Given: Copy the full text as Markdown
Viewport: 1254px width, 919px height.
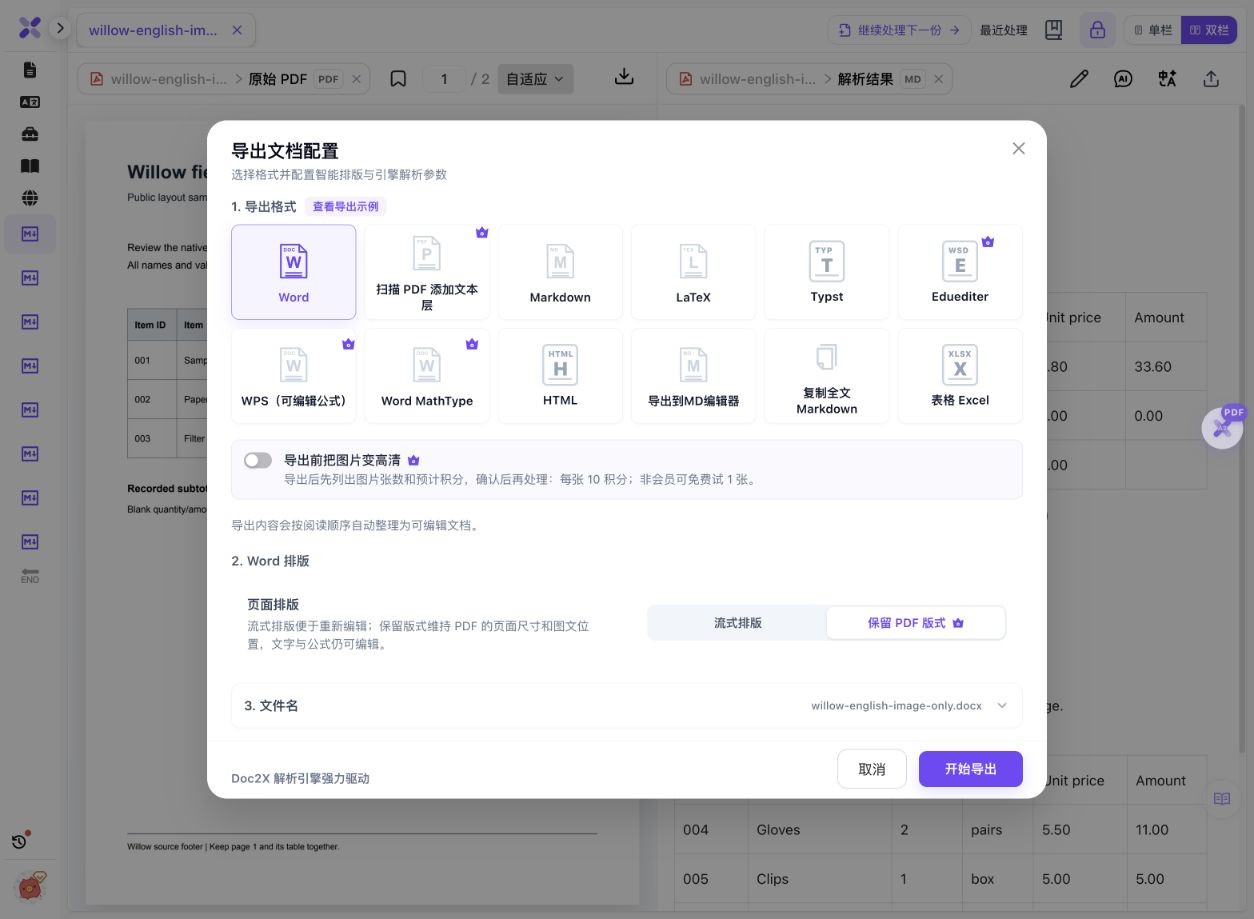Looking at the screenshot, I should pyautogui.click(x=827, y=376).
